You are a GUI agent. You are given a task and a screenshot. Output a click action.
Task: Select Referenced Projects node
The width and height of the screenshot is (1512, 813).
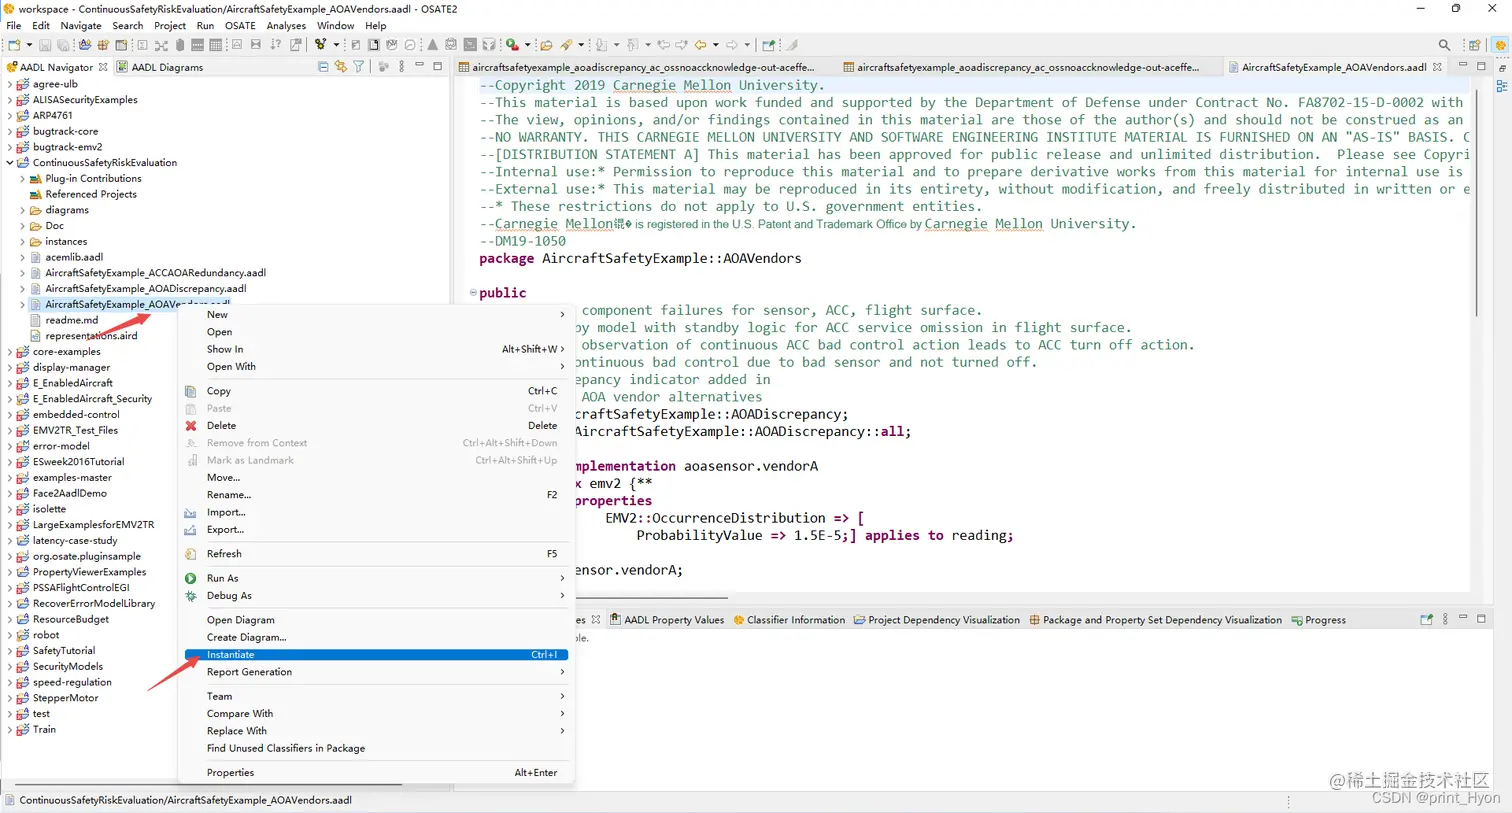(x=91, y=195)
